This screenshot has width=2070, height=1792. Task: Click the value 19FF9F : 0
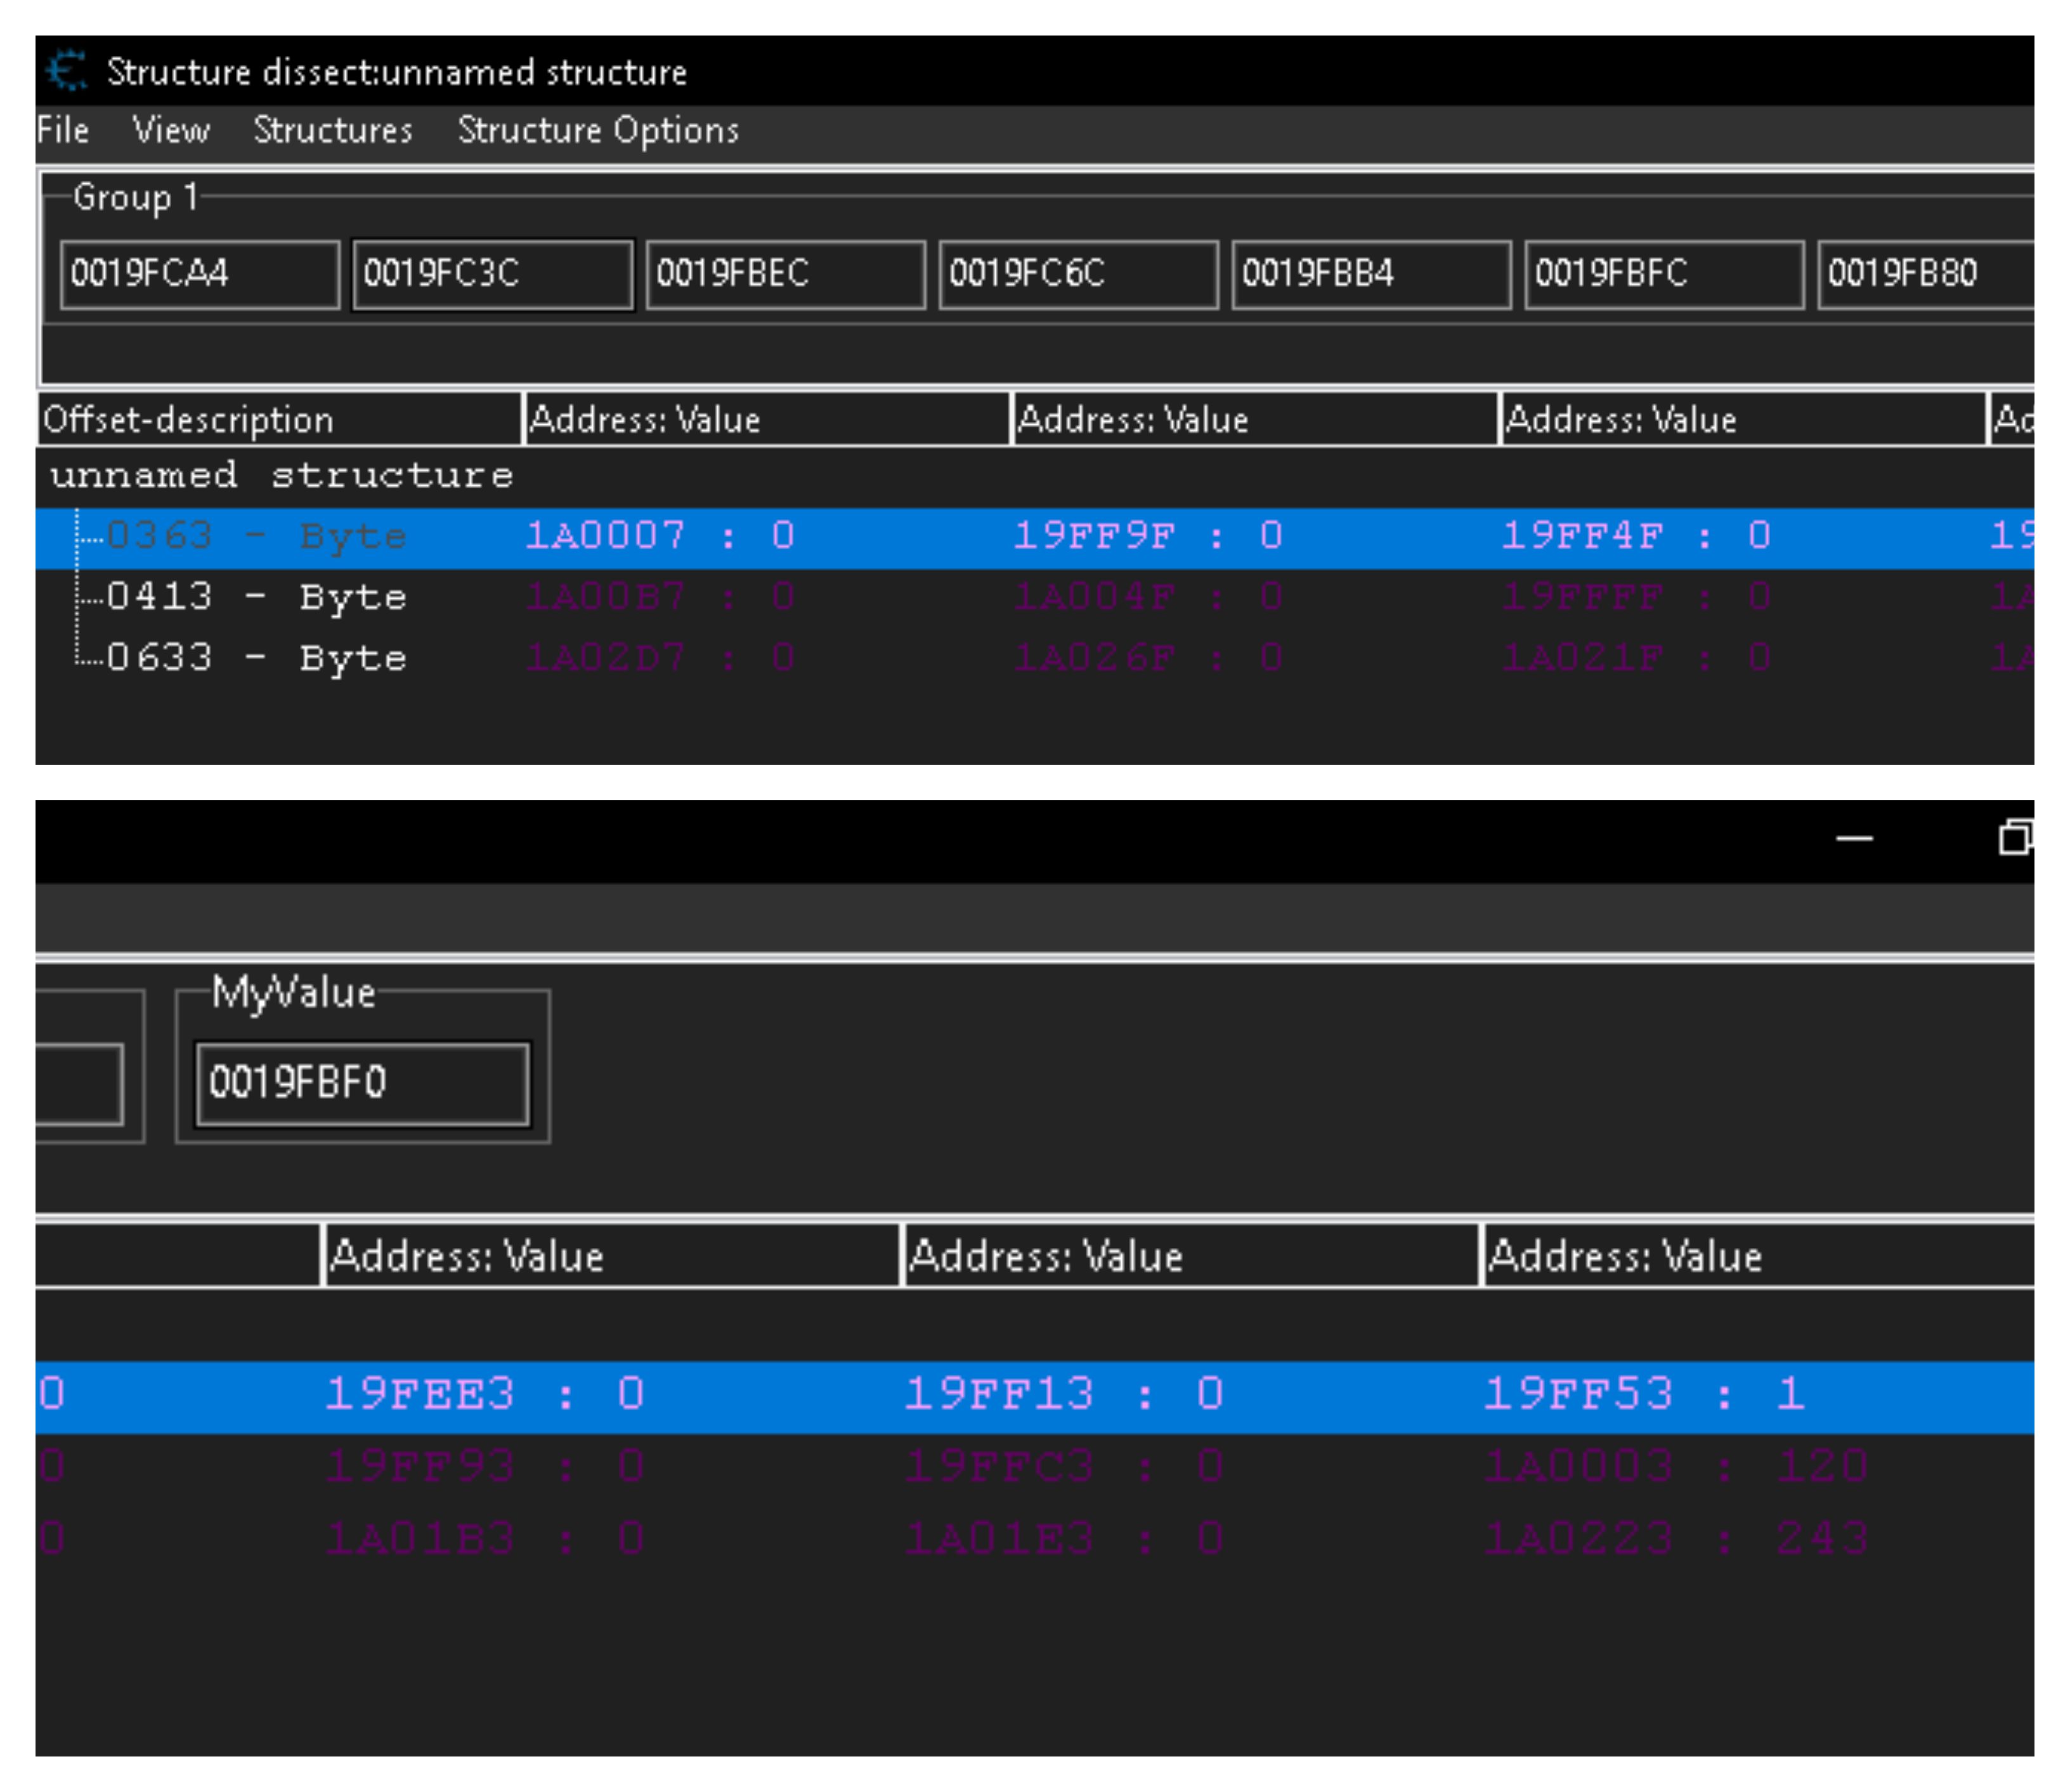click(x=1148, y=537)
